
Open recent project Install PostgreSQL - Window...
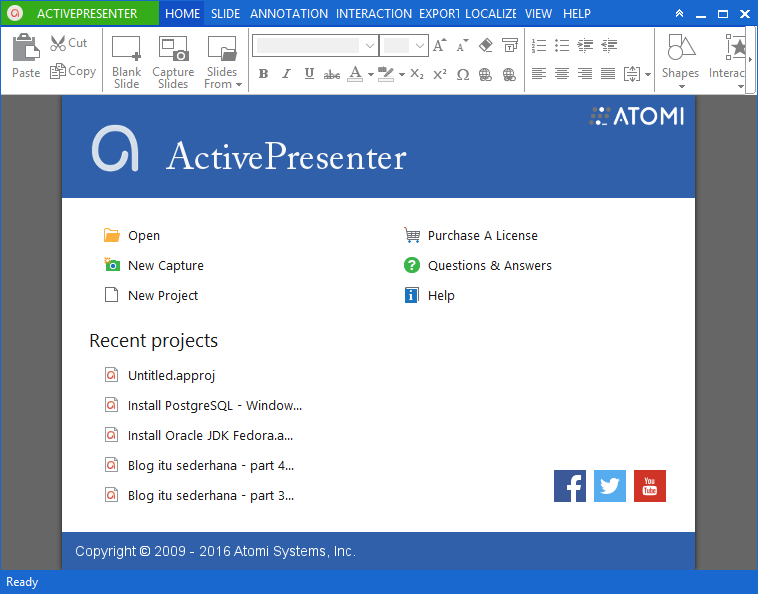(x=203, y=406)
